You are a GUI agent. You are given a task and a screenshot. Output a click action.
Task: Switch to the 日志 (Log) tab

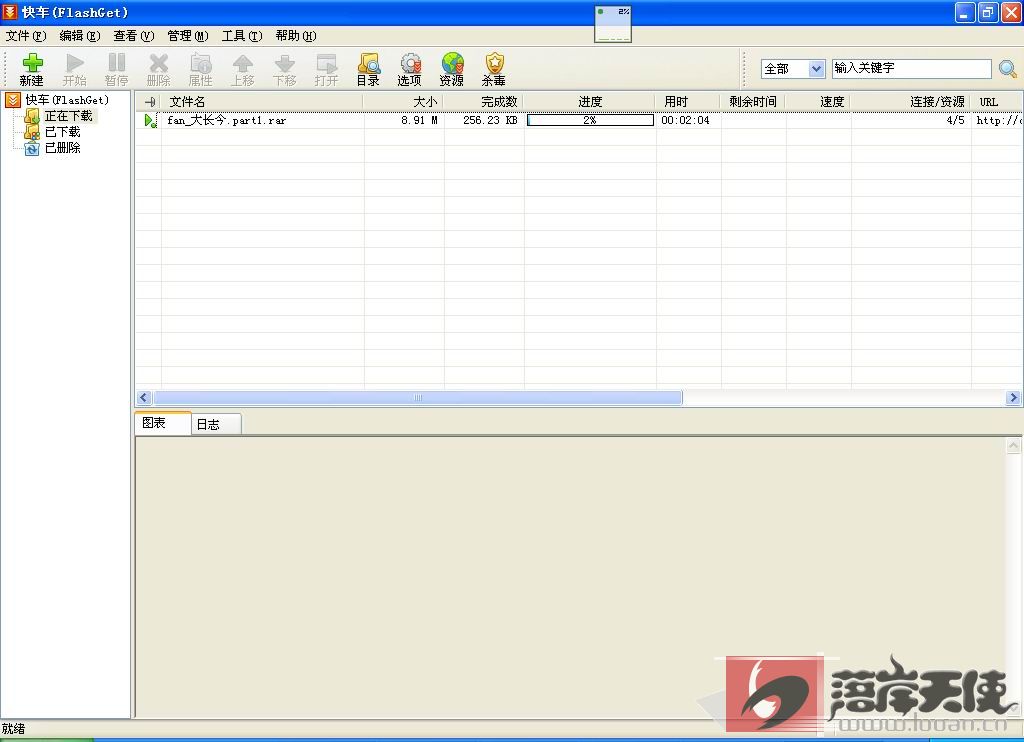tap(217, 425)
